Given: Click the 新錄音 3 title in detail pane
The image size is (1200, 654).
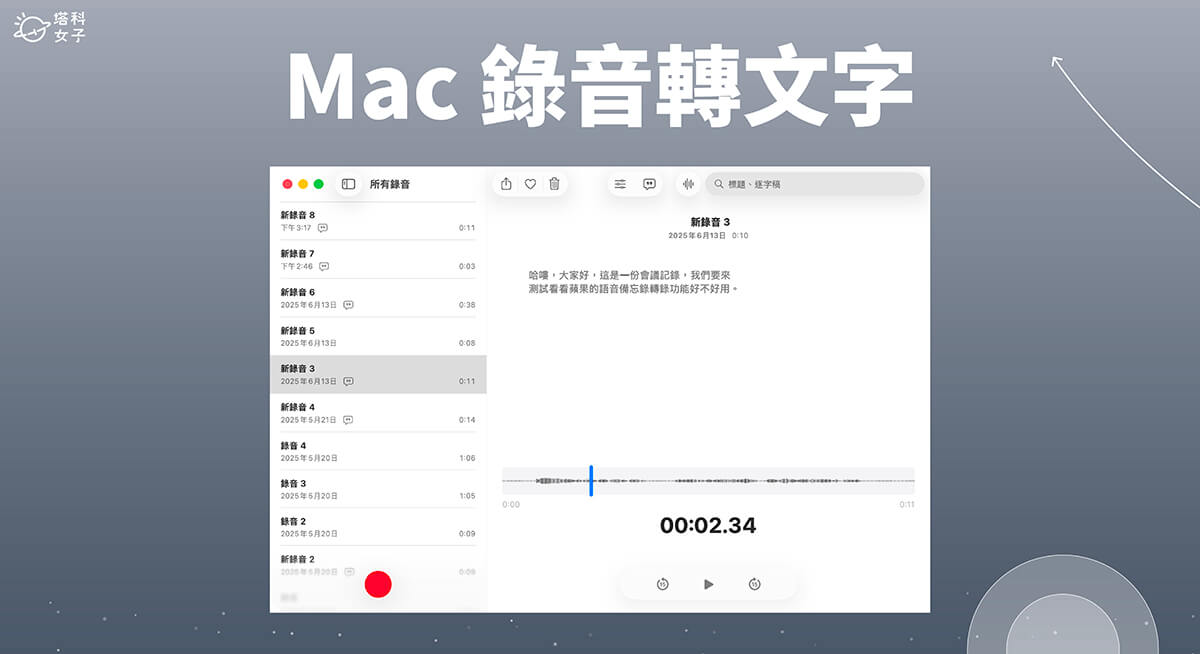Looking at the screenshot, I should (710, 221).
